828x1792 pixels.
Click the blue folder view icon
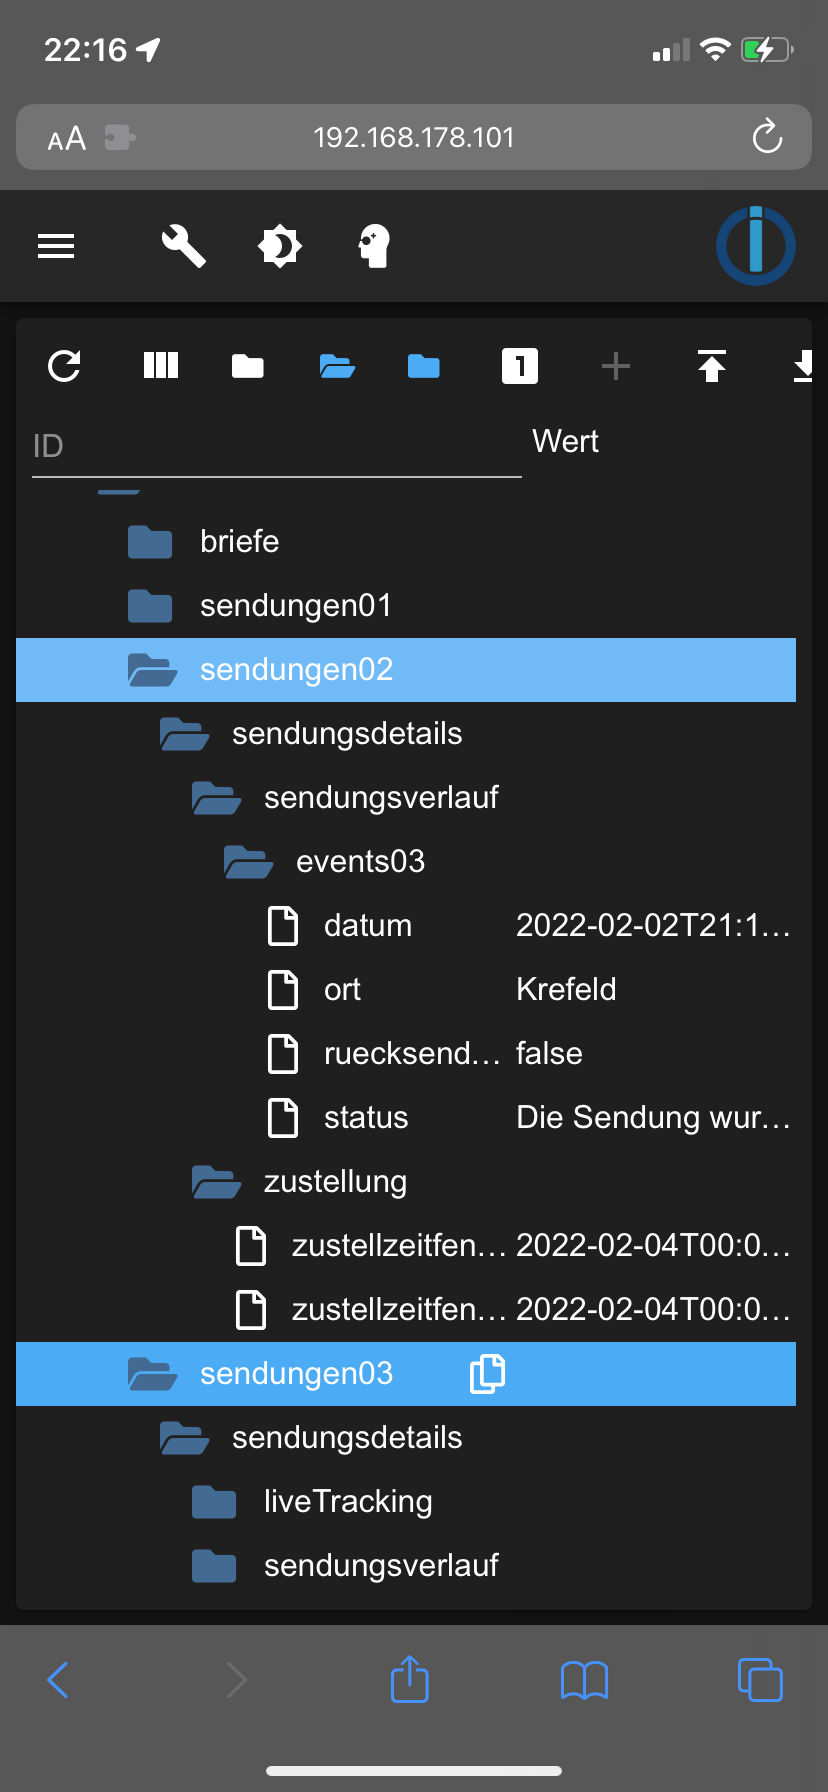(x=424, y=366)
